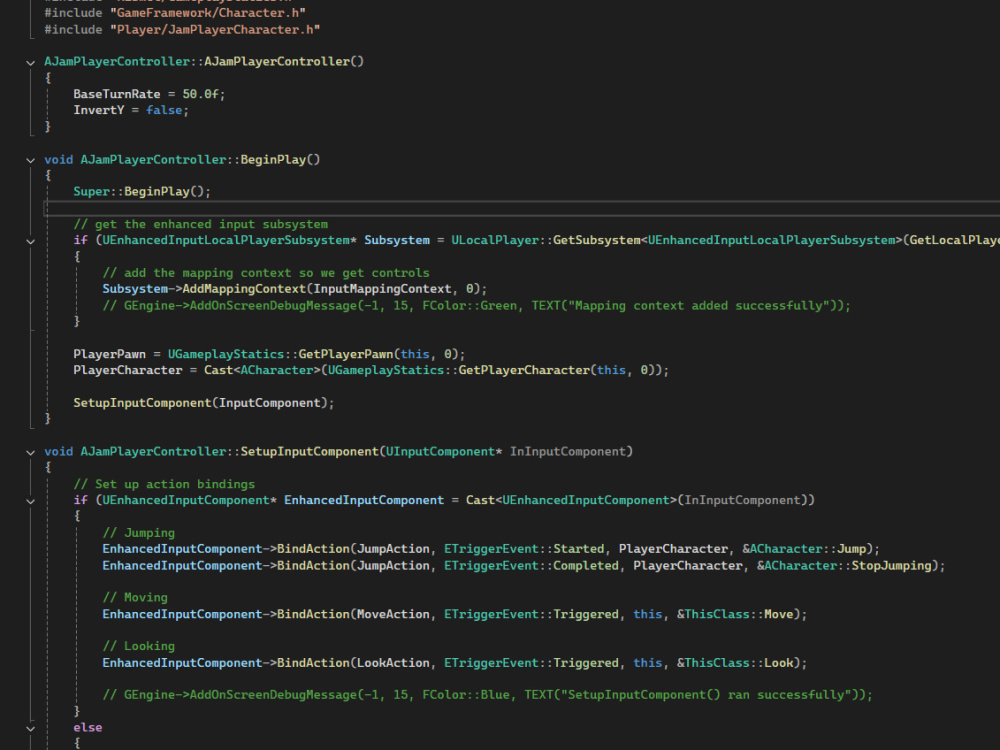Viewport: 1000px width, 750px height.
Task: Click the 50.0f value
Action: click(201, 94)
